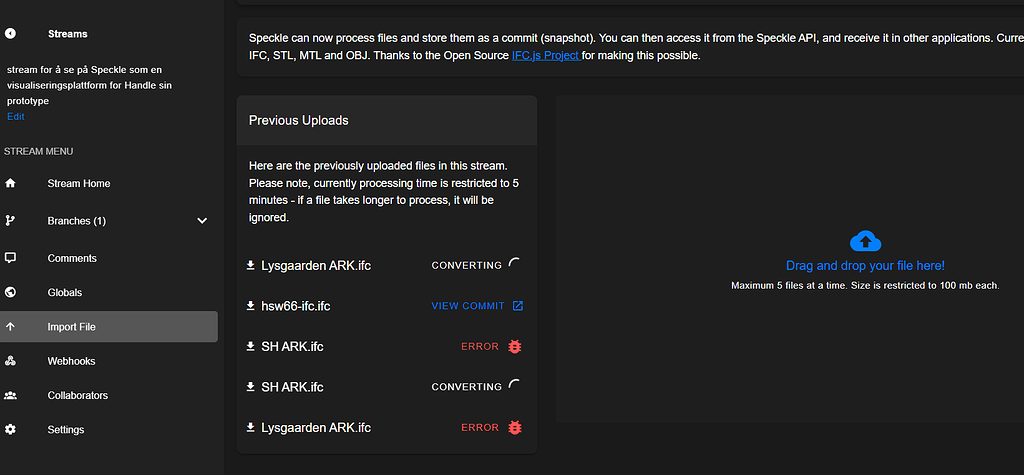Click the Comments speech bubble icon
Viewport: 1024px width, 475px height.
[x=10, y=258]
